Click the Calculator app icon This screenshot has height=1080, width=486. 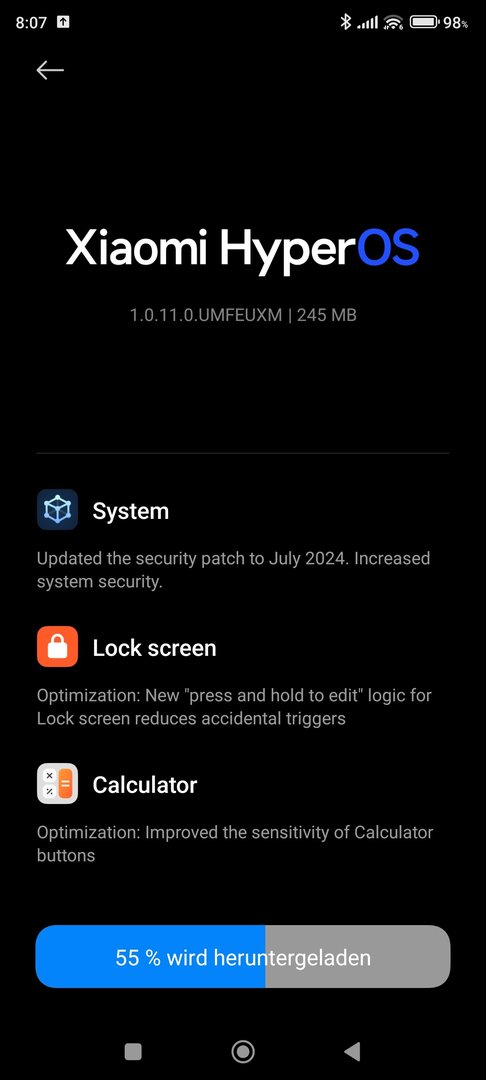pyautogui.click(x=57, y=784)
